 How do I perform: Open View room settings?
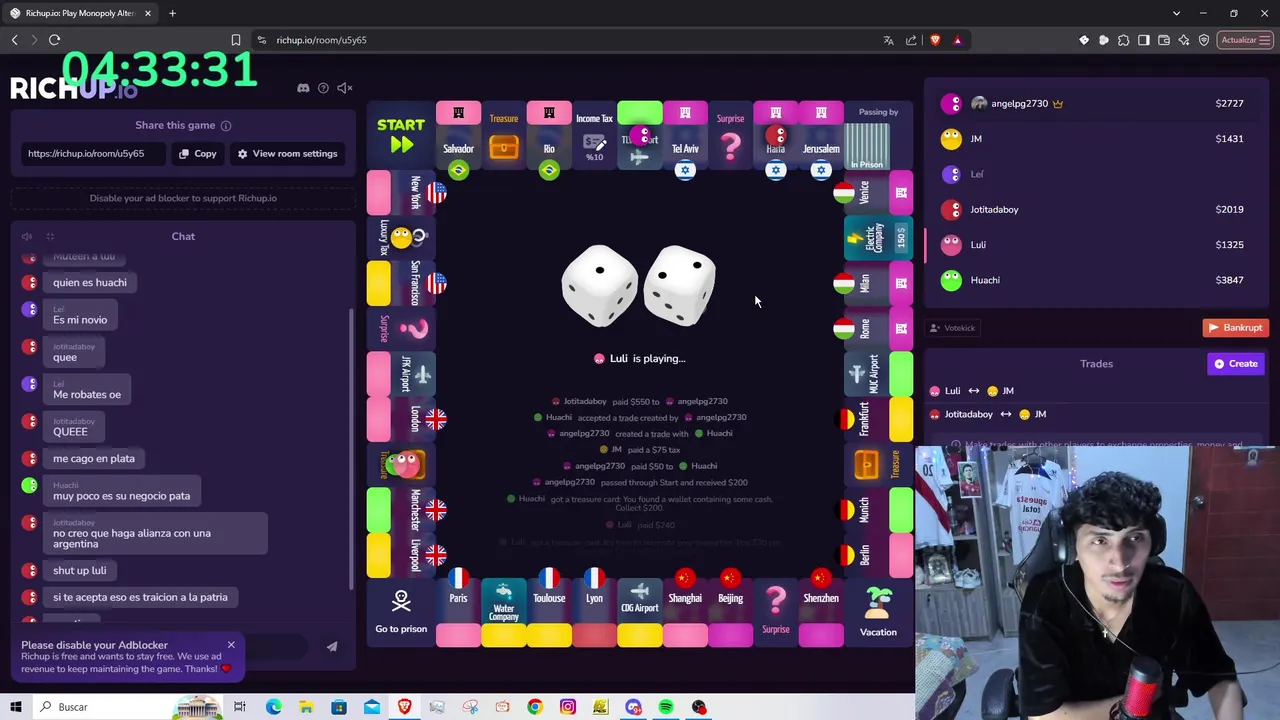(287, 154)
